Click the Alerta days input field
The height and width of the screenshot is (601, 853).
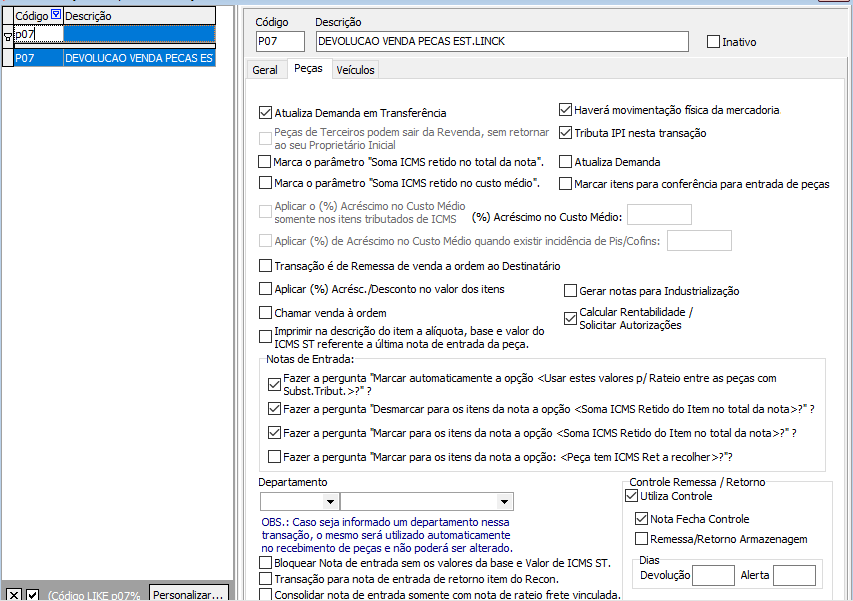point(794,575)
